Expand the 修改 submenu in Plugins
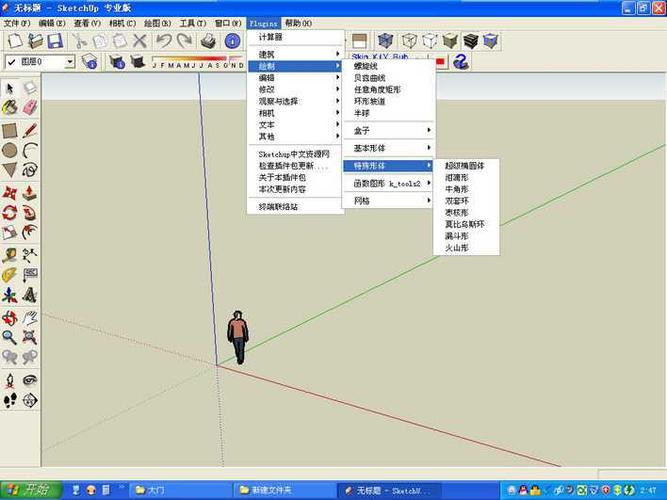The height and width of the screenshot is (500, 667). tap(296, 89)
